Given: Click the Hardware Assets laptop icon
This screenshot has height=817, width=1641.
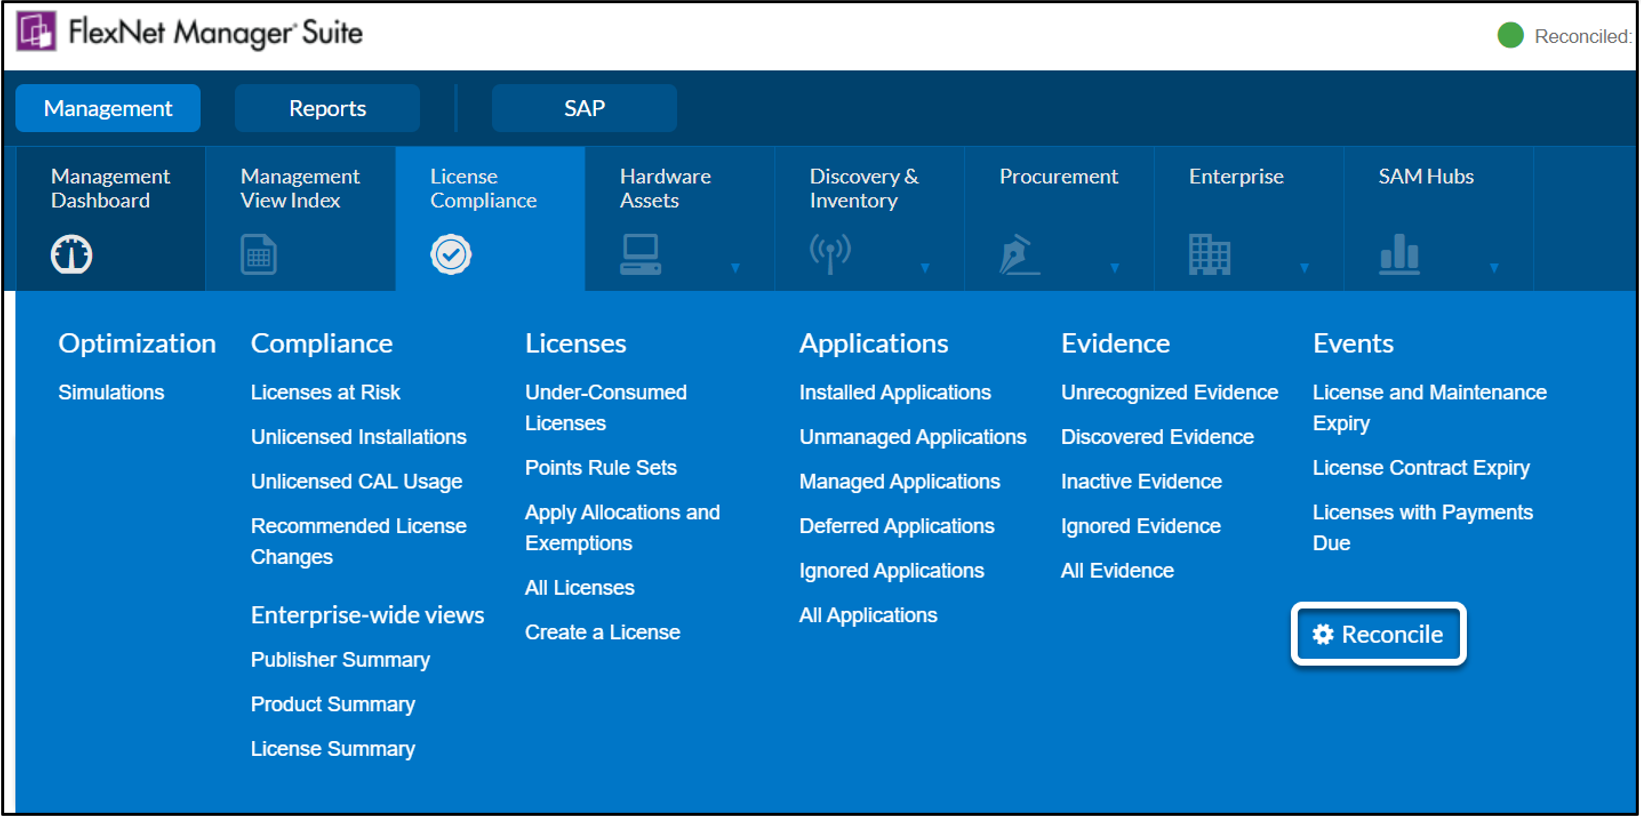Looking at the screenshot, I should (640, 255).
